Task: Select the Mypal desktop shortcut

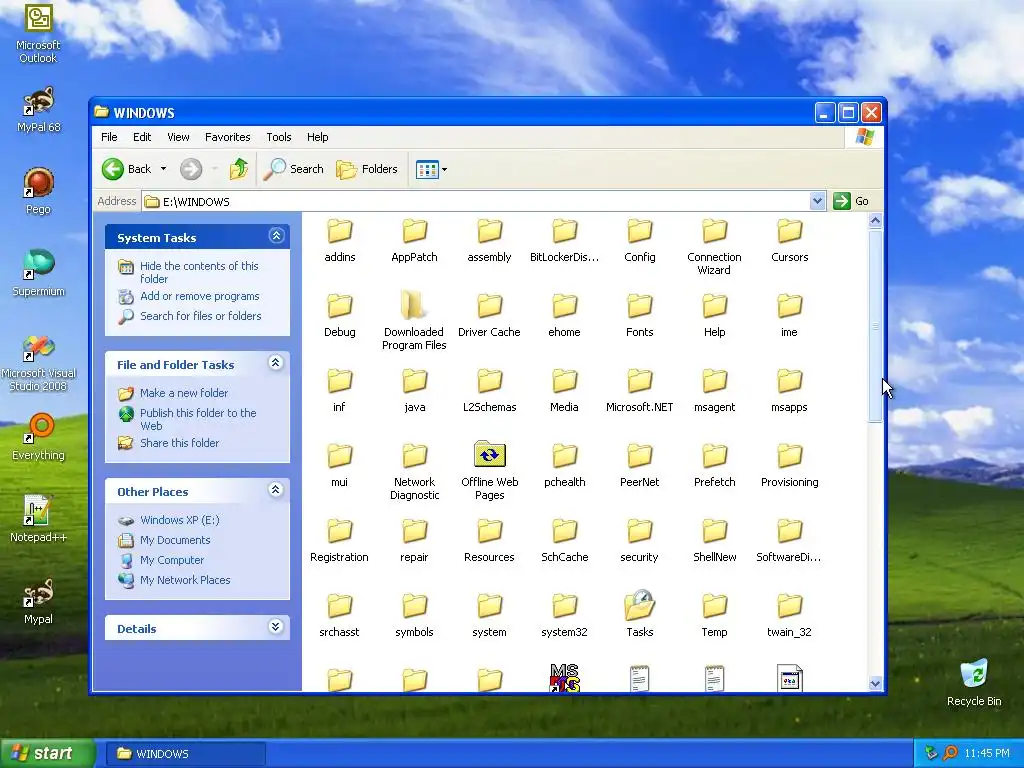Action: [x=38, y=601]
